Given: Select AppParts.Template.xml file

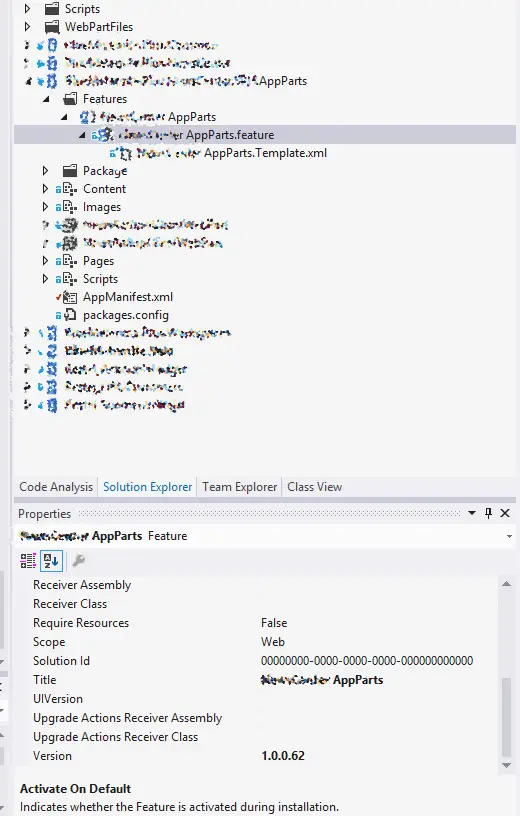Looking at the screenshot, I should point(232,153).
